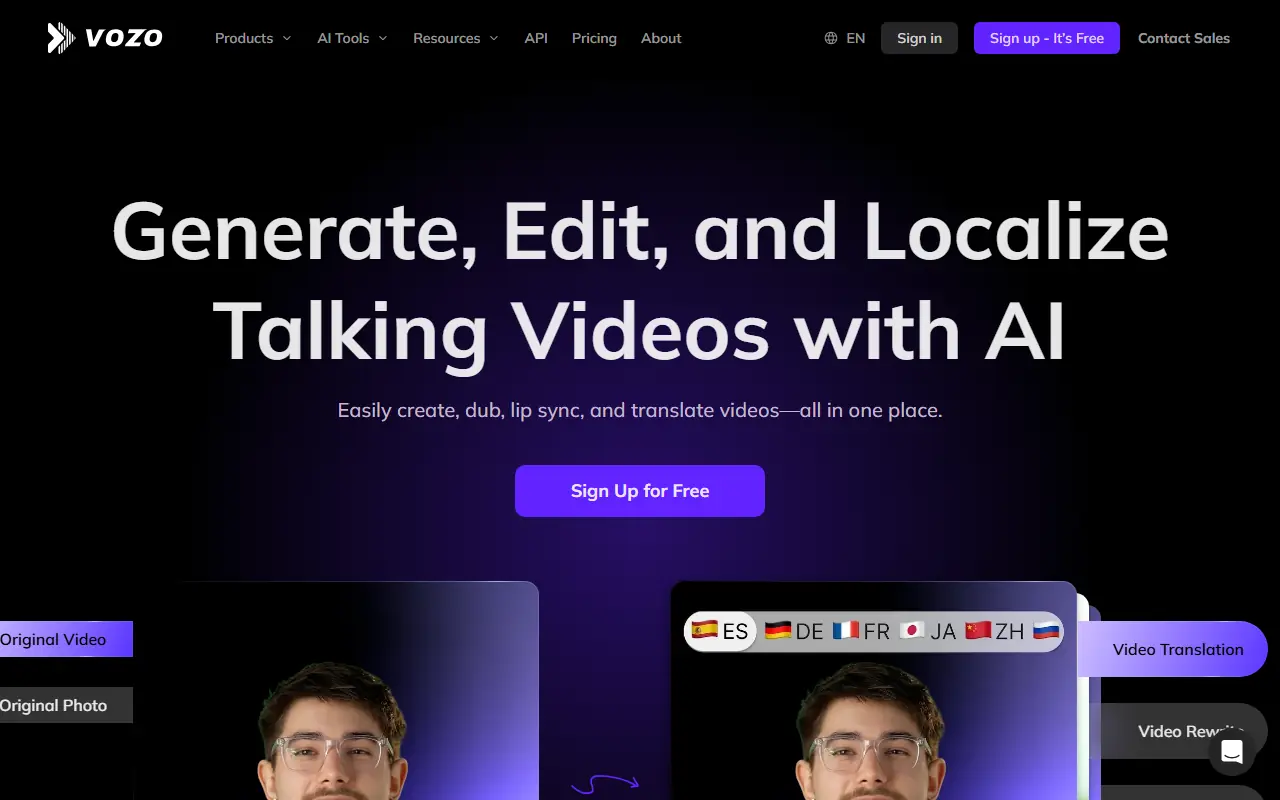Click the globe language icon
The width and height of the screenshot is (1280, 800).
[831, 38]
